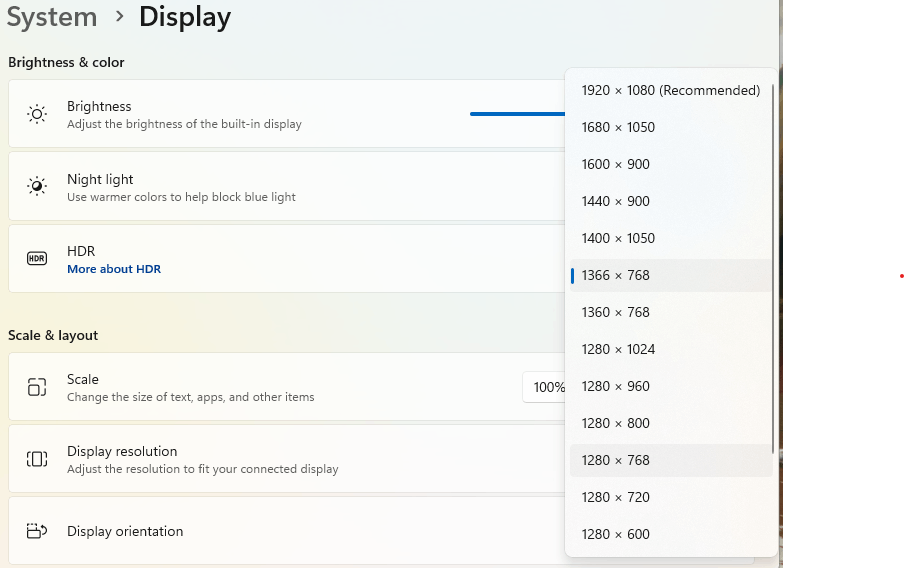
Task: Select 1920 × 1080 (Recommended) resolution
Action: pos(671,91)
